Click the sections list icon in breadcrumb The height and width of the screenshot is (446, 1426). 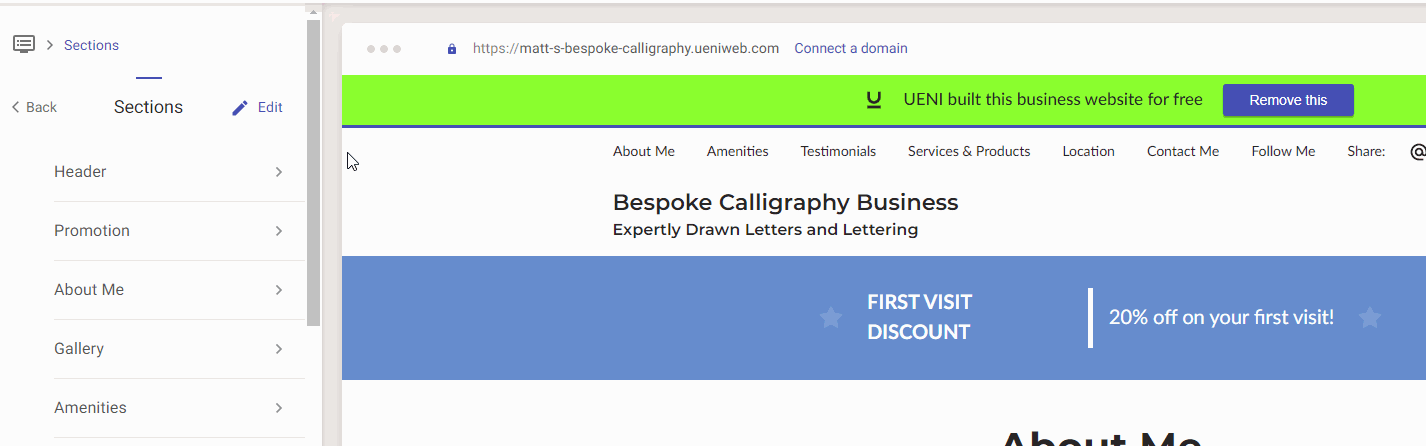pyautogui.click(x=24, y=44)
